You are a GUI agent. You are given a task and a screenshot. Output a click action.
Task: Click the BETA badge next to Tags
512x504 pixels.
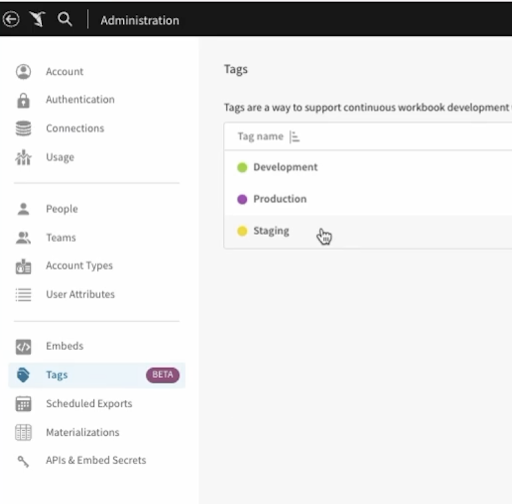click(163, 375)
